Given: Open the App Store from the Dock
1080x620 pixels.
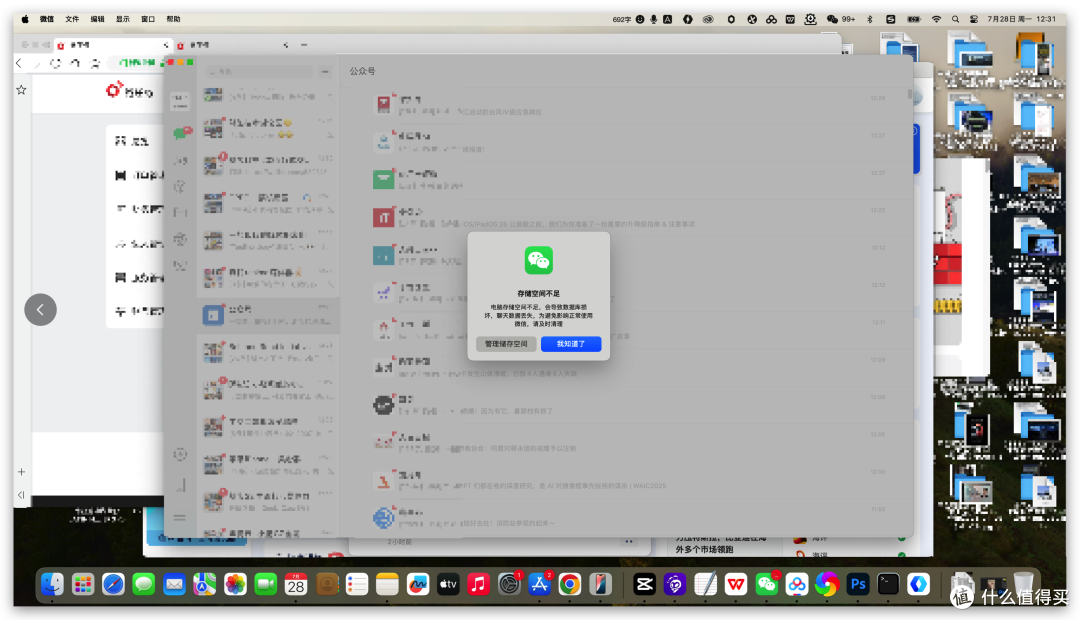Looking at the screenshot, I should coord(539,585).
